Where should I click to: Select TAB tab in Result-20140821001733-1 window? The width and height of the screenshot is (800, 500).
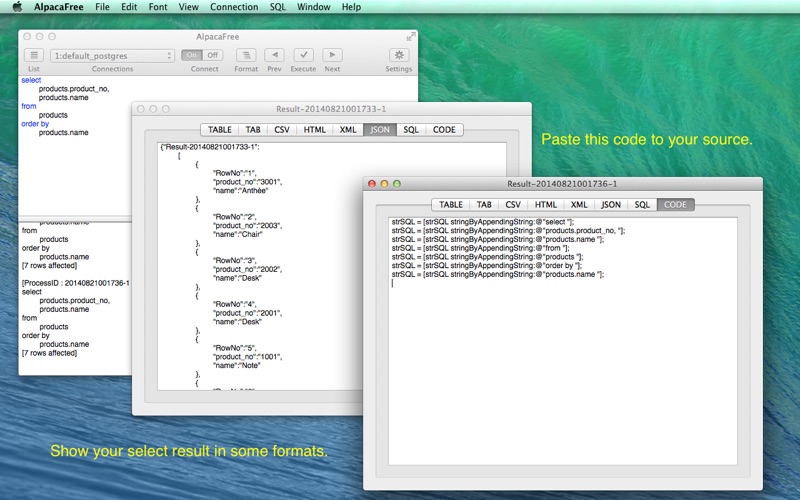[x=253, y=130]
